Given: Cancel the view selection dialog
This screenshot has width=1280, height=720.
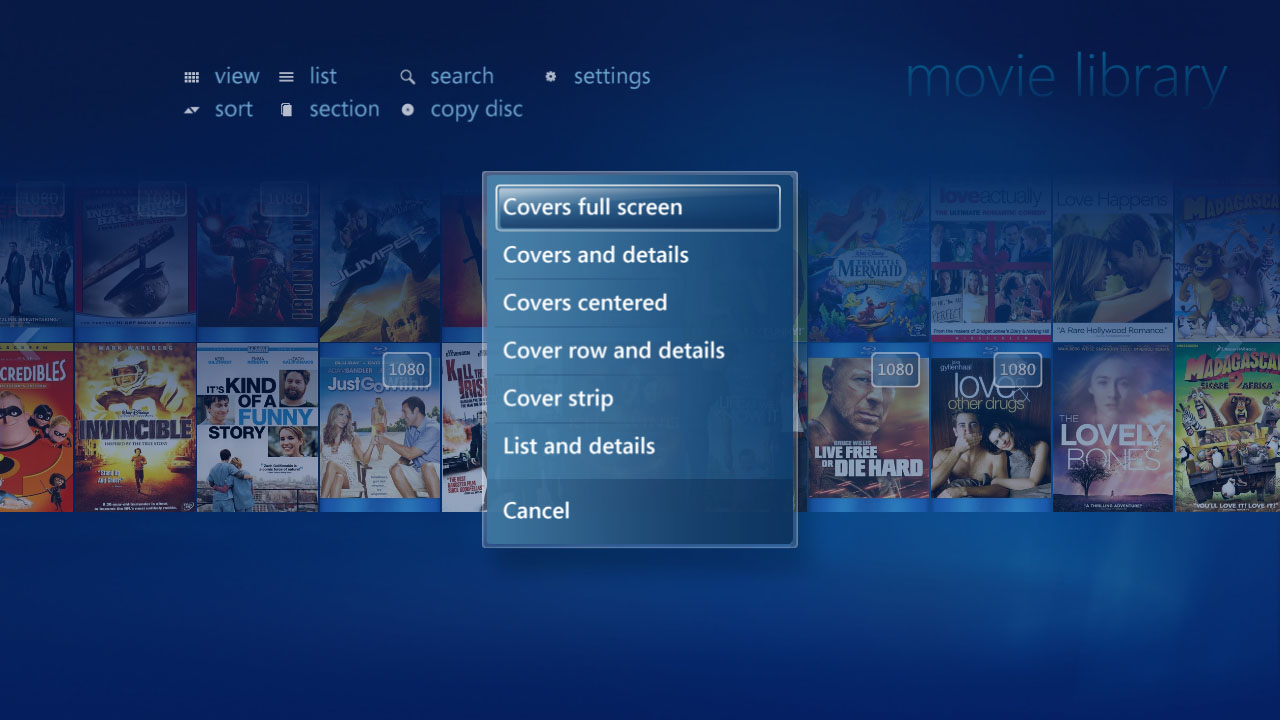Looking at the screenshot, I should (638, 510).
